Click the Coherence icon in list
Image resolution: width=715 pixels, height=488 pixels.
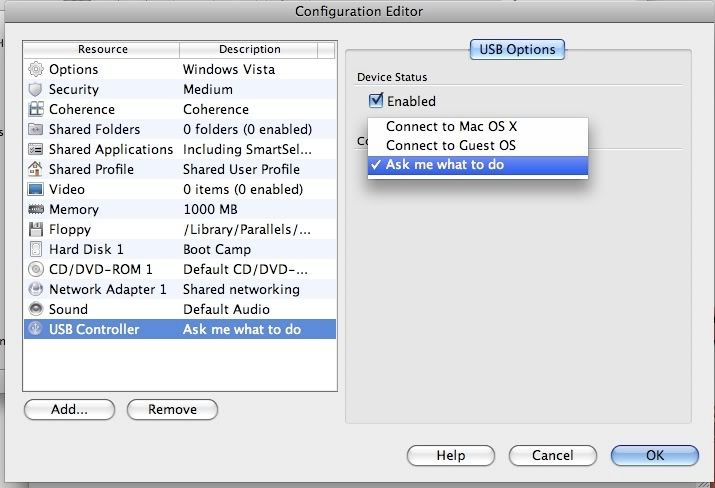[x=36, y=109]
